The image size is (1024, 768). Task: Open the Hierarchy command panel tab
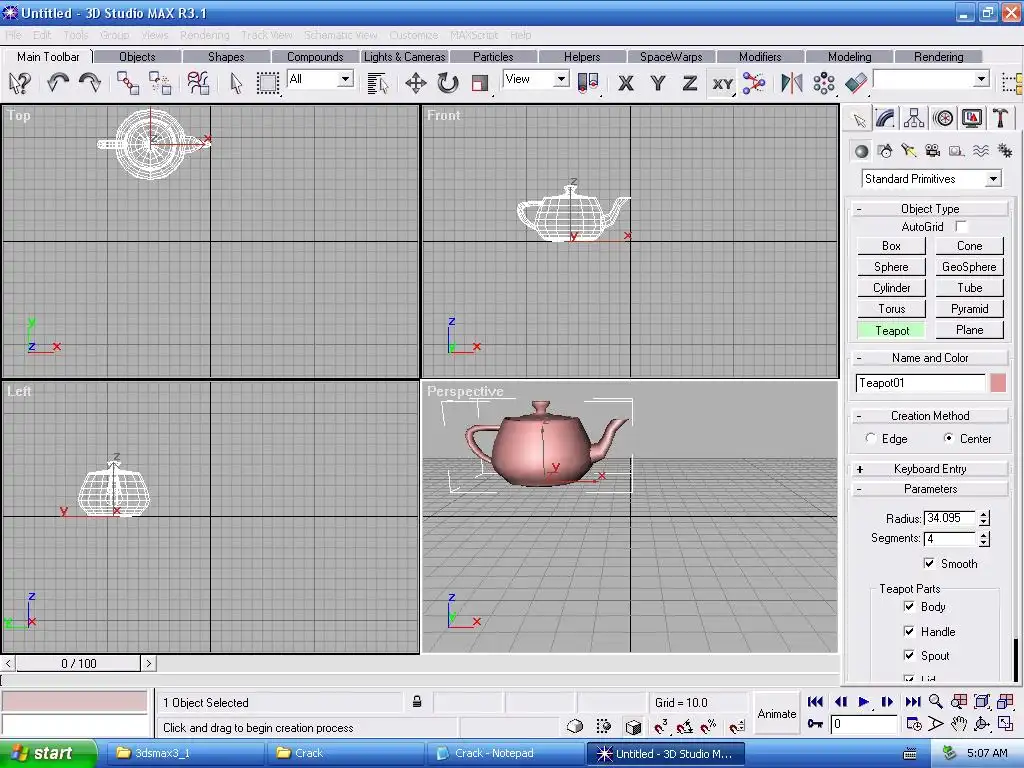[x=914, y=118]
